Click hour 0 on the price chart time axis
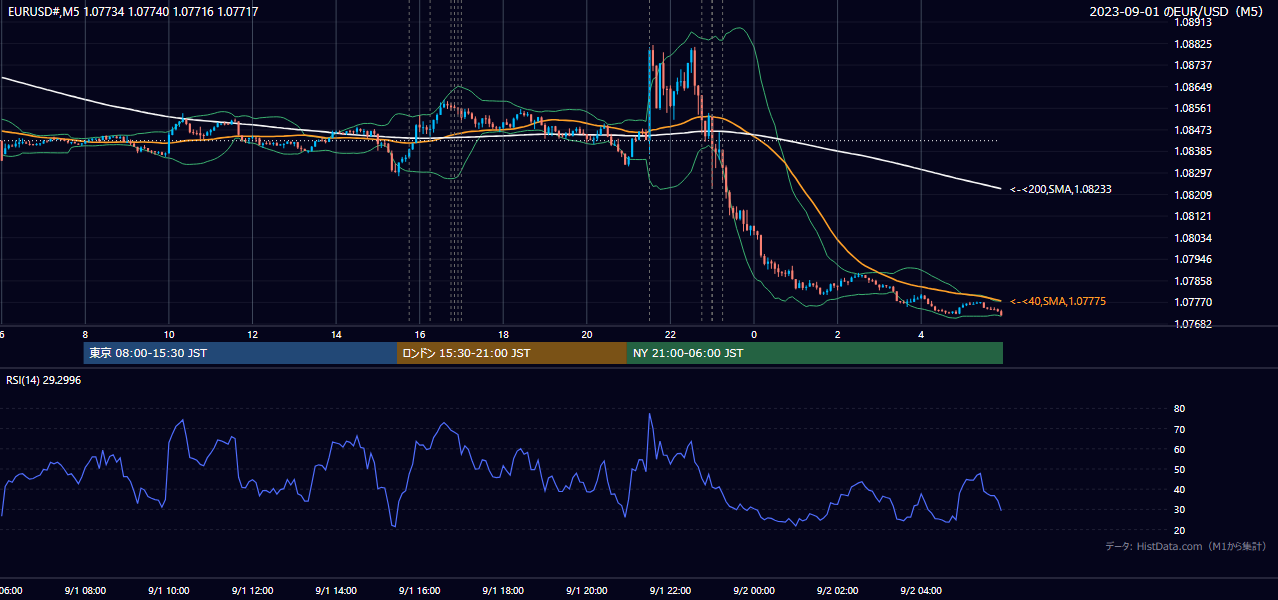 pos(755,334)
